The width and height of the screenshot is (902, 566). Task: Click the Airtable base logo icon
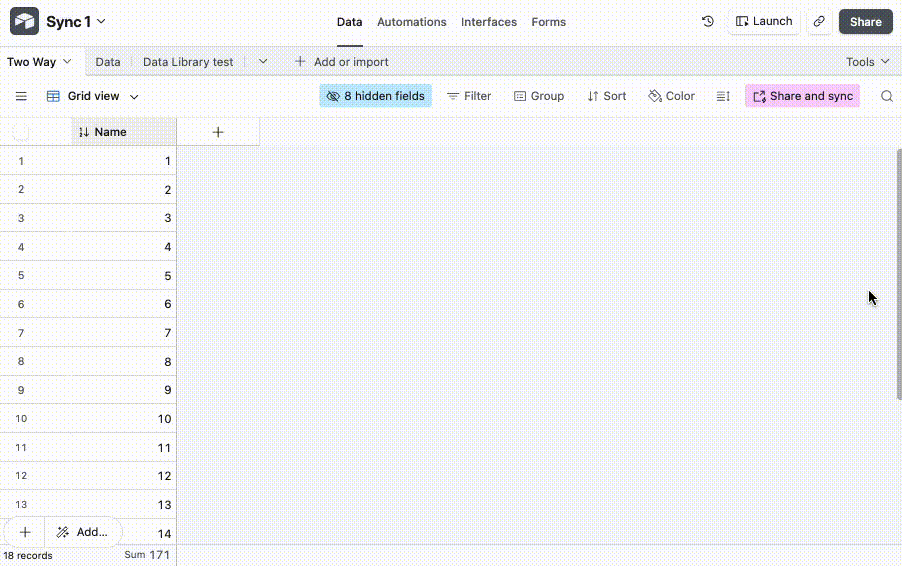pyautogui.click(x=24, y=21)
